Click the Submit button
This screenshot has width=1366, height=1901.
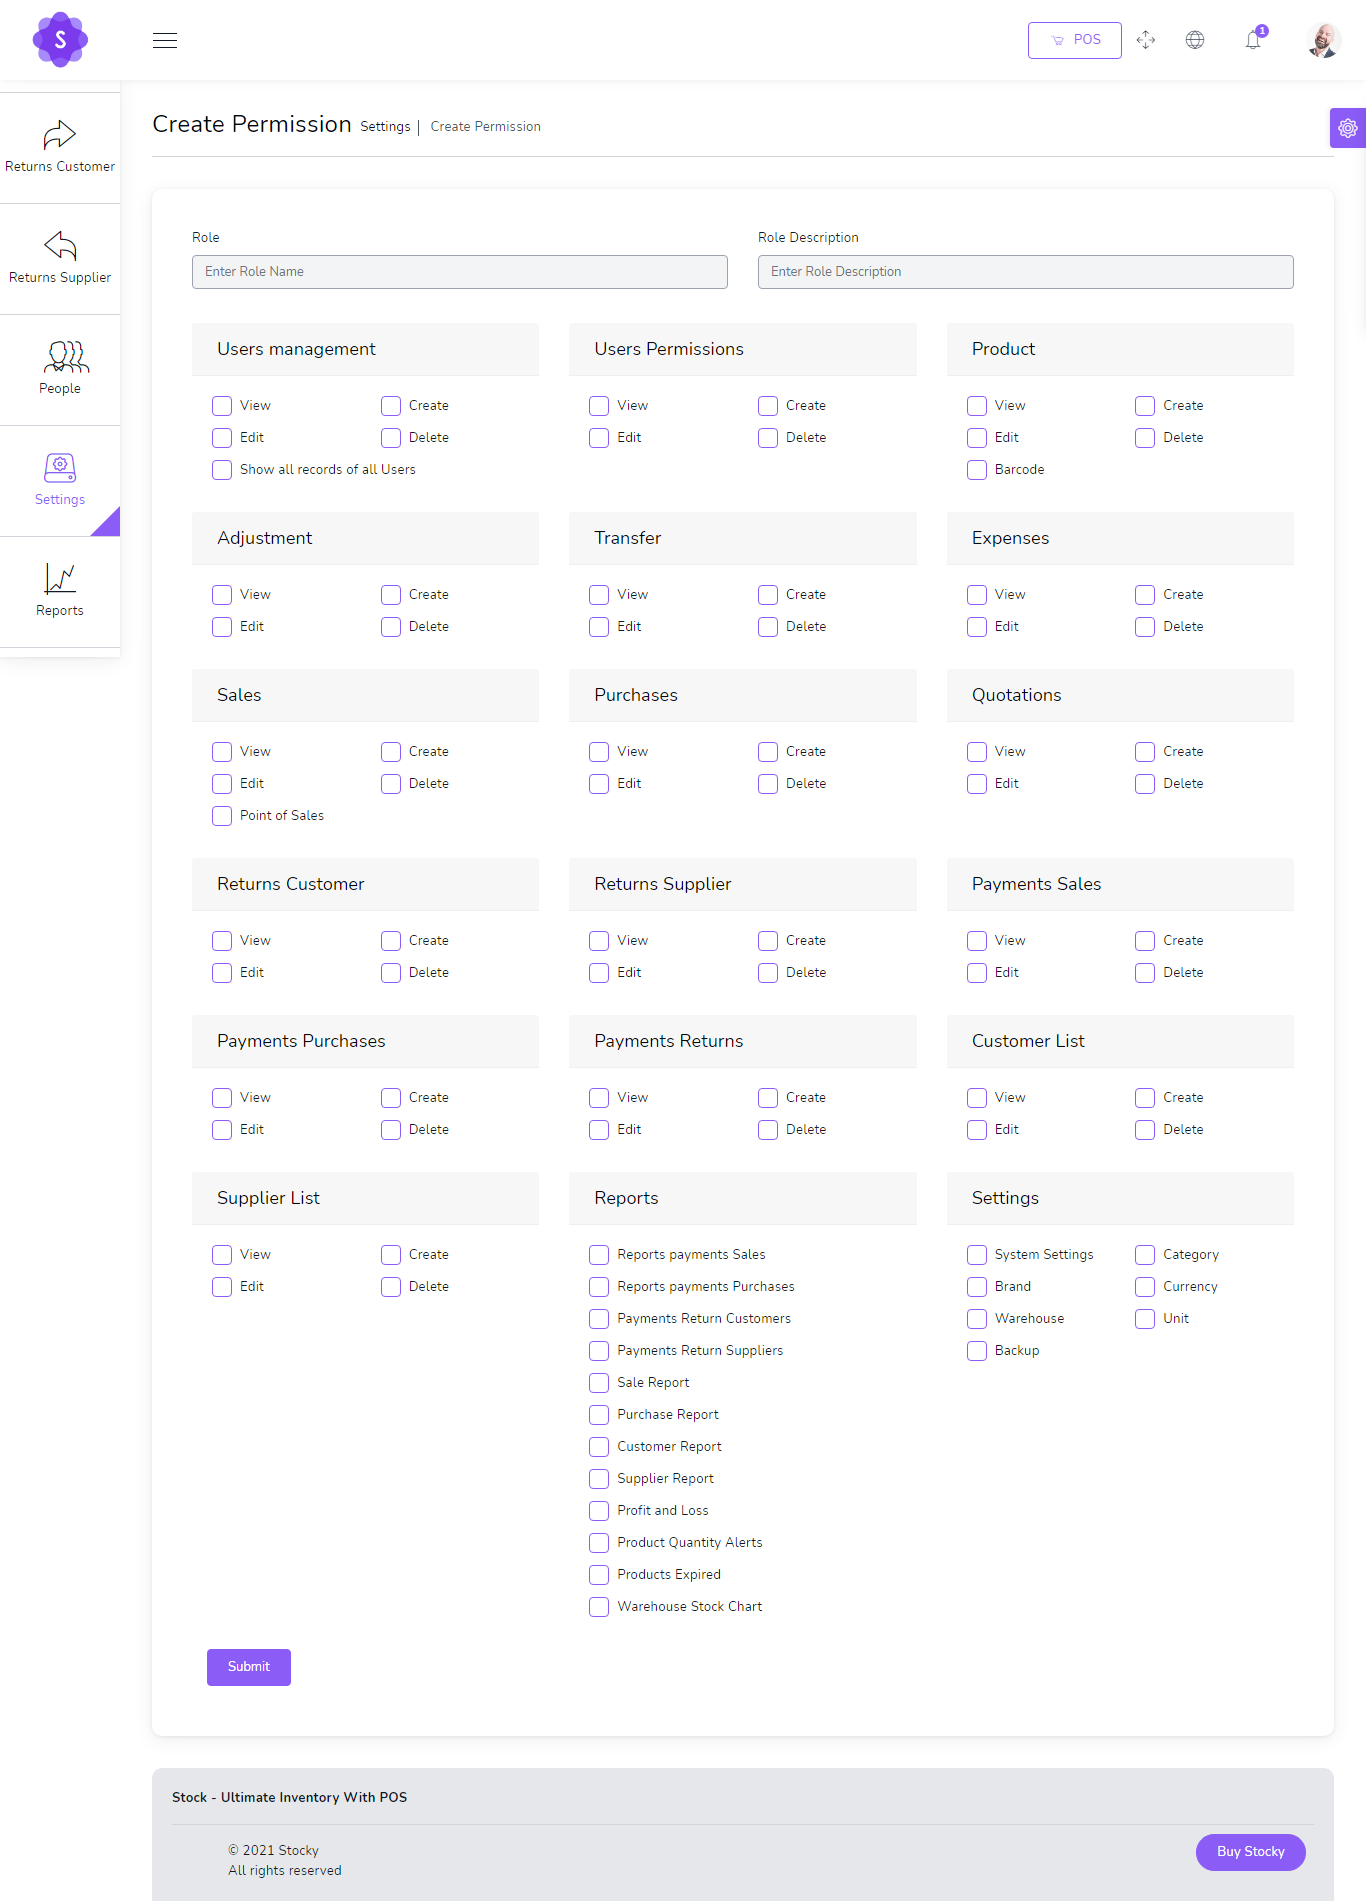249,1667
